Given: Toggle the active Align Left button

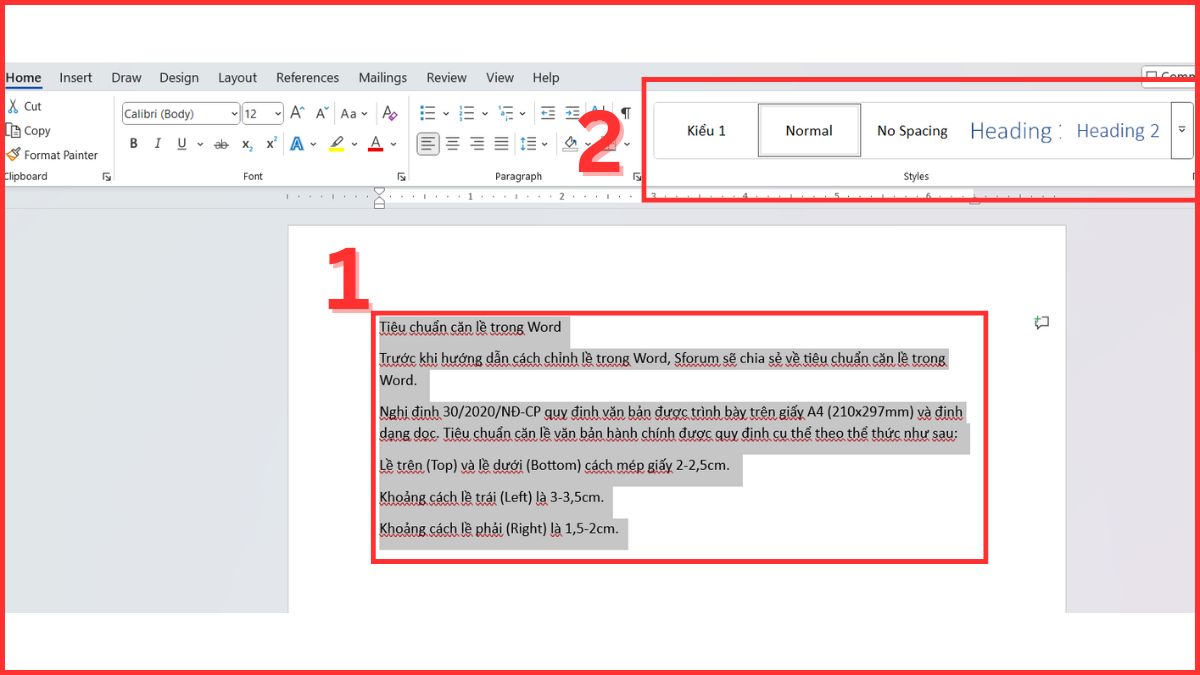Looking at the screenshot, I should (428, 144).
